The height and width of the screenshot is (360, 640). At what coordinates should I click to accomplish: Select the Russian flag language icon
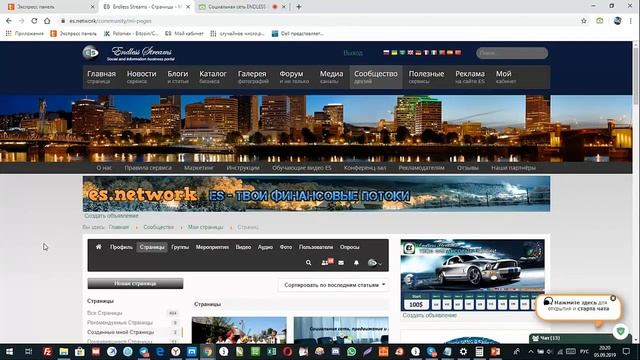386,53
